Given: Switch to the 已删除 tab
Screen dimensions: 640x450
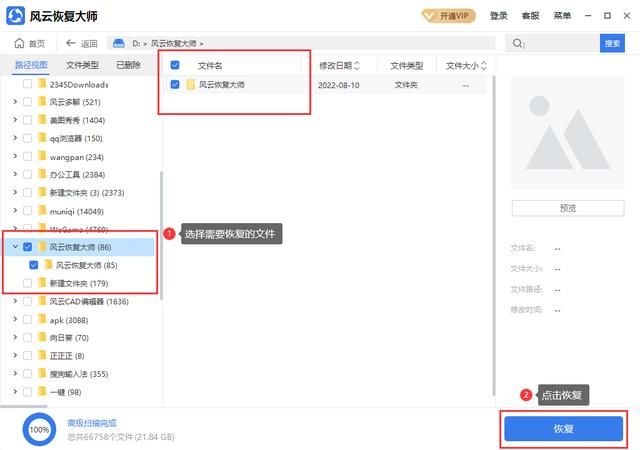Looking at the screenshot, I should [128, 65].
